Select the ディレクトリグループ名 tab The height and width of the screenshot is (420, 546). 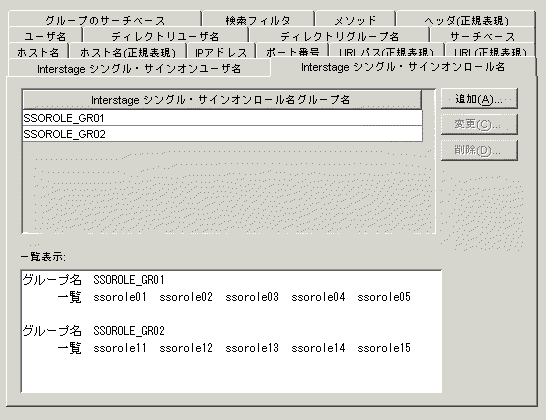click(x=340, y=36)
